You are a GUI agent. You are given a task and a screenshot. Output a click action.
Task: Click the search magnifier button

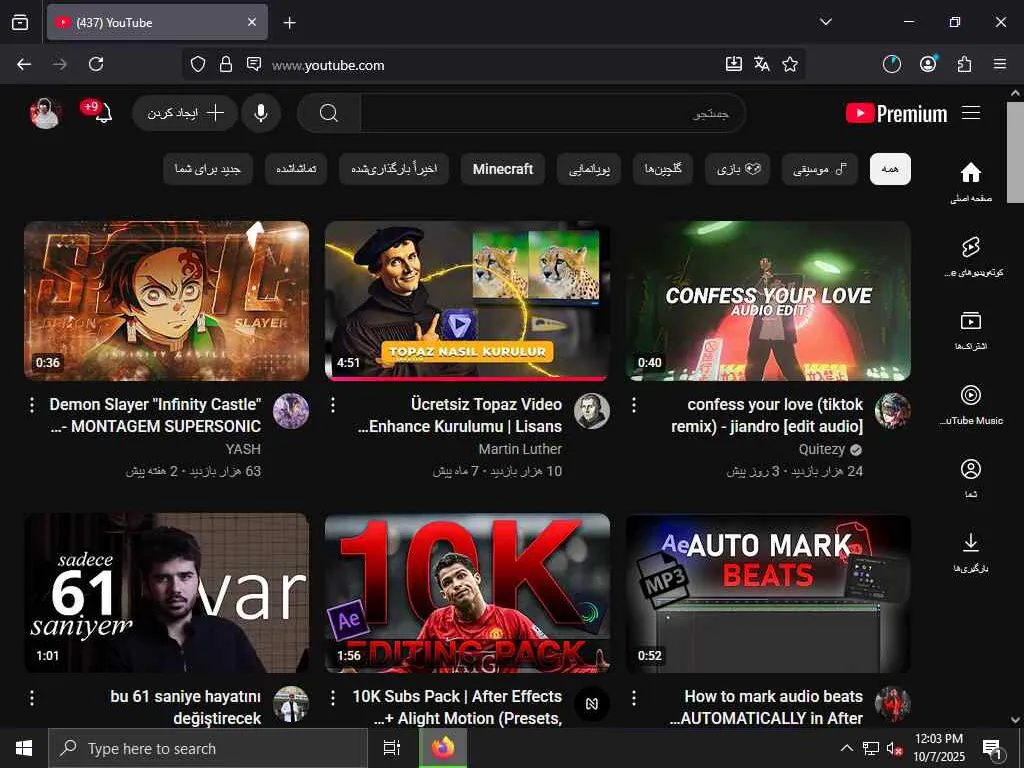[329, 113]
